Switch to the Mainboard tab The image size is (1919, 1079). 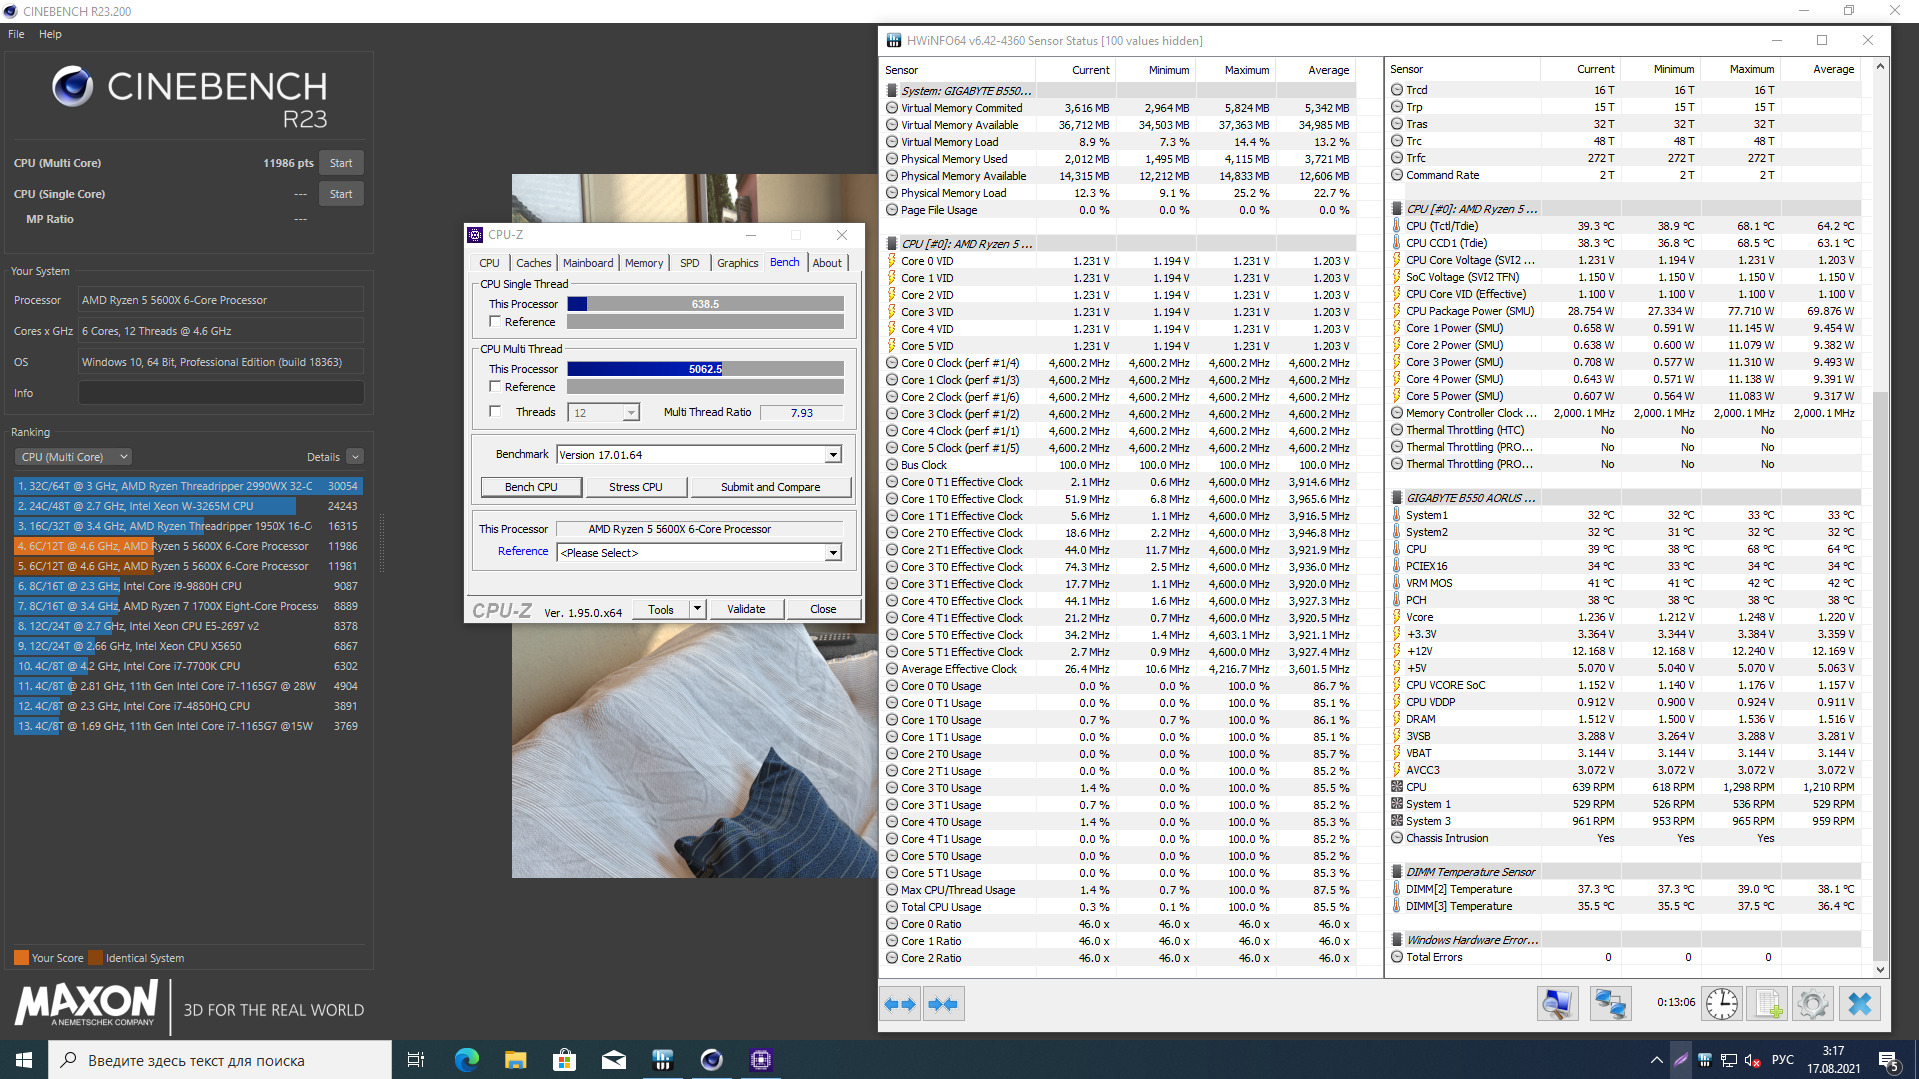pos(588,263)
